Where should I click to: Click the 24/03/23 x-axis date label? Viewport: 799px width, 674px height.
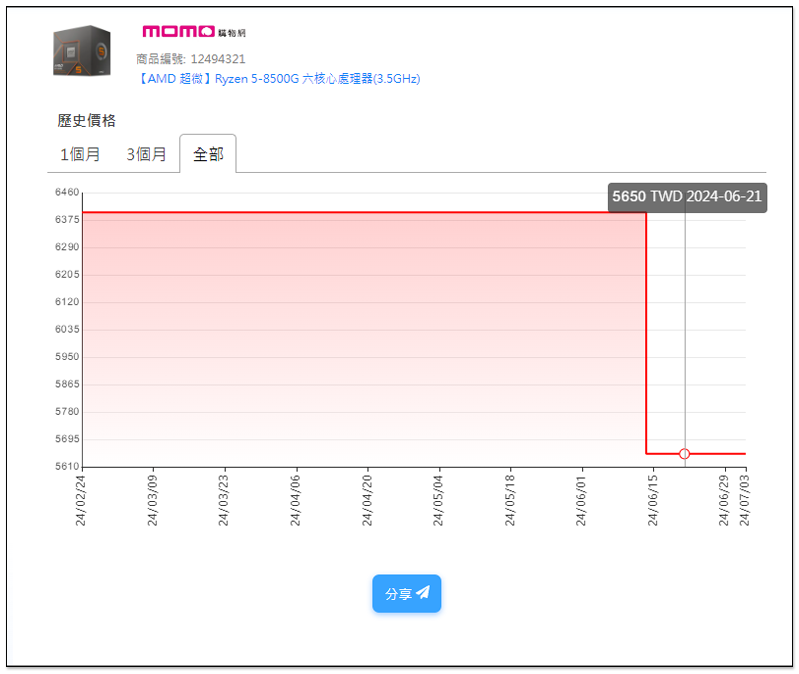pyautogui.click(x=224, y=500)
